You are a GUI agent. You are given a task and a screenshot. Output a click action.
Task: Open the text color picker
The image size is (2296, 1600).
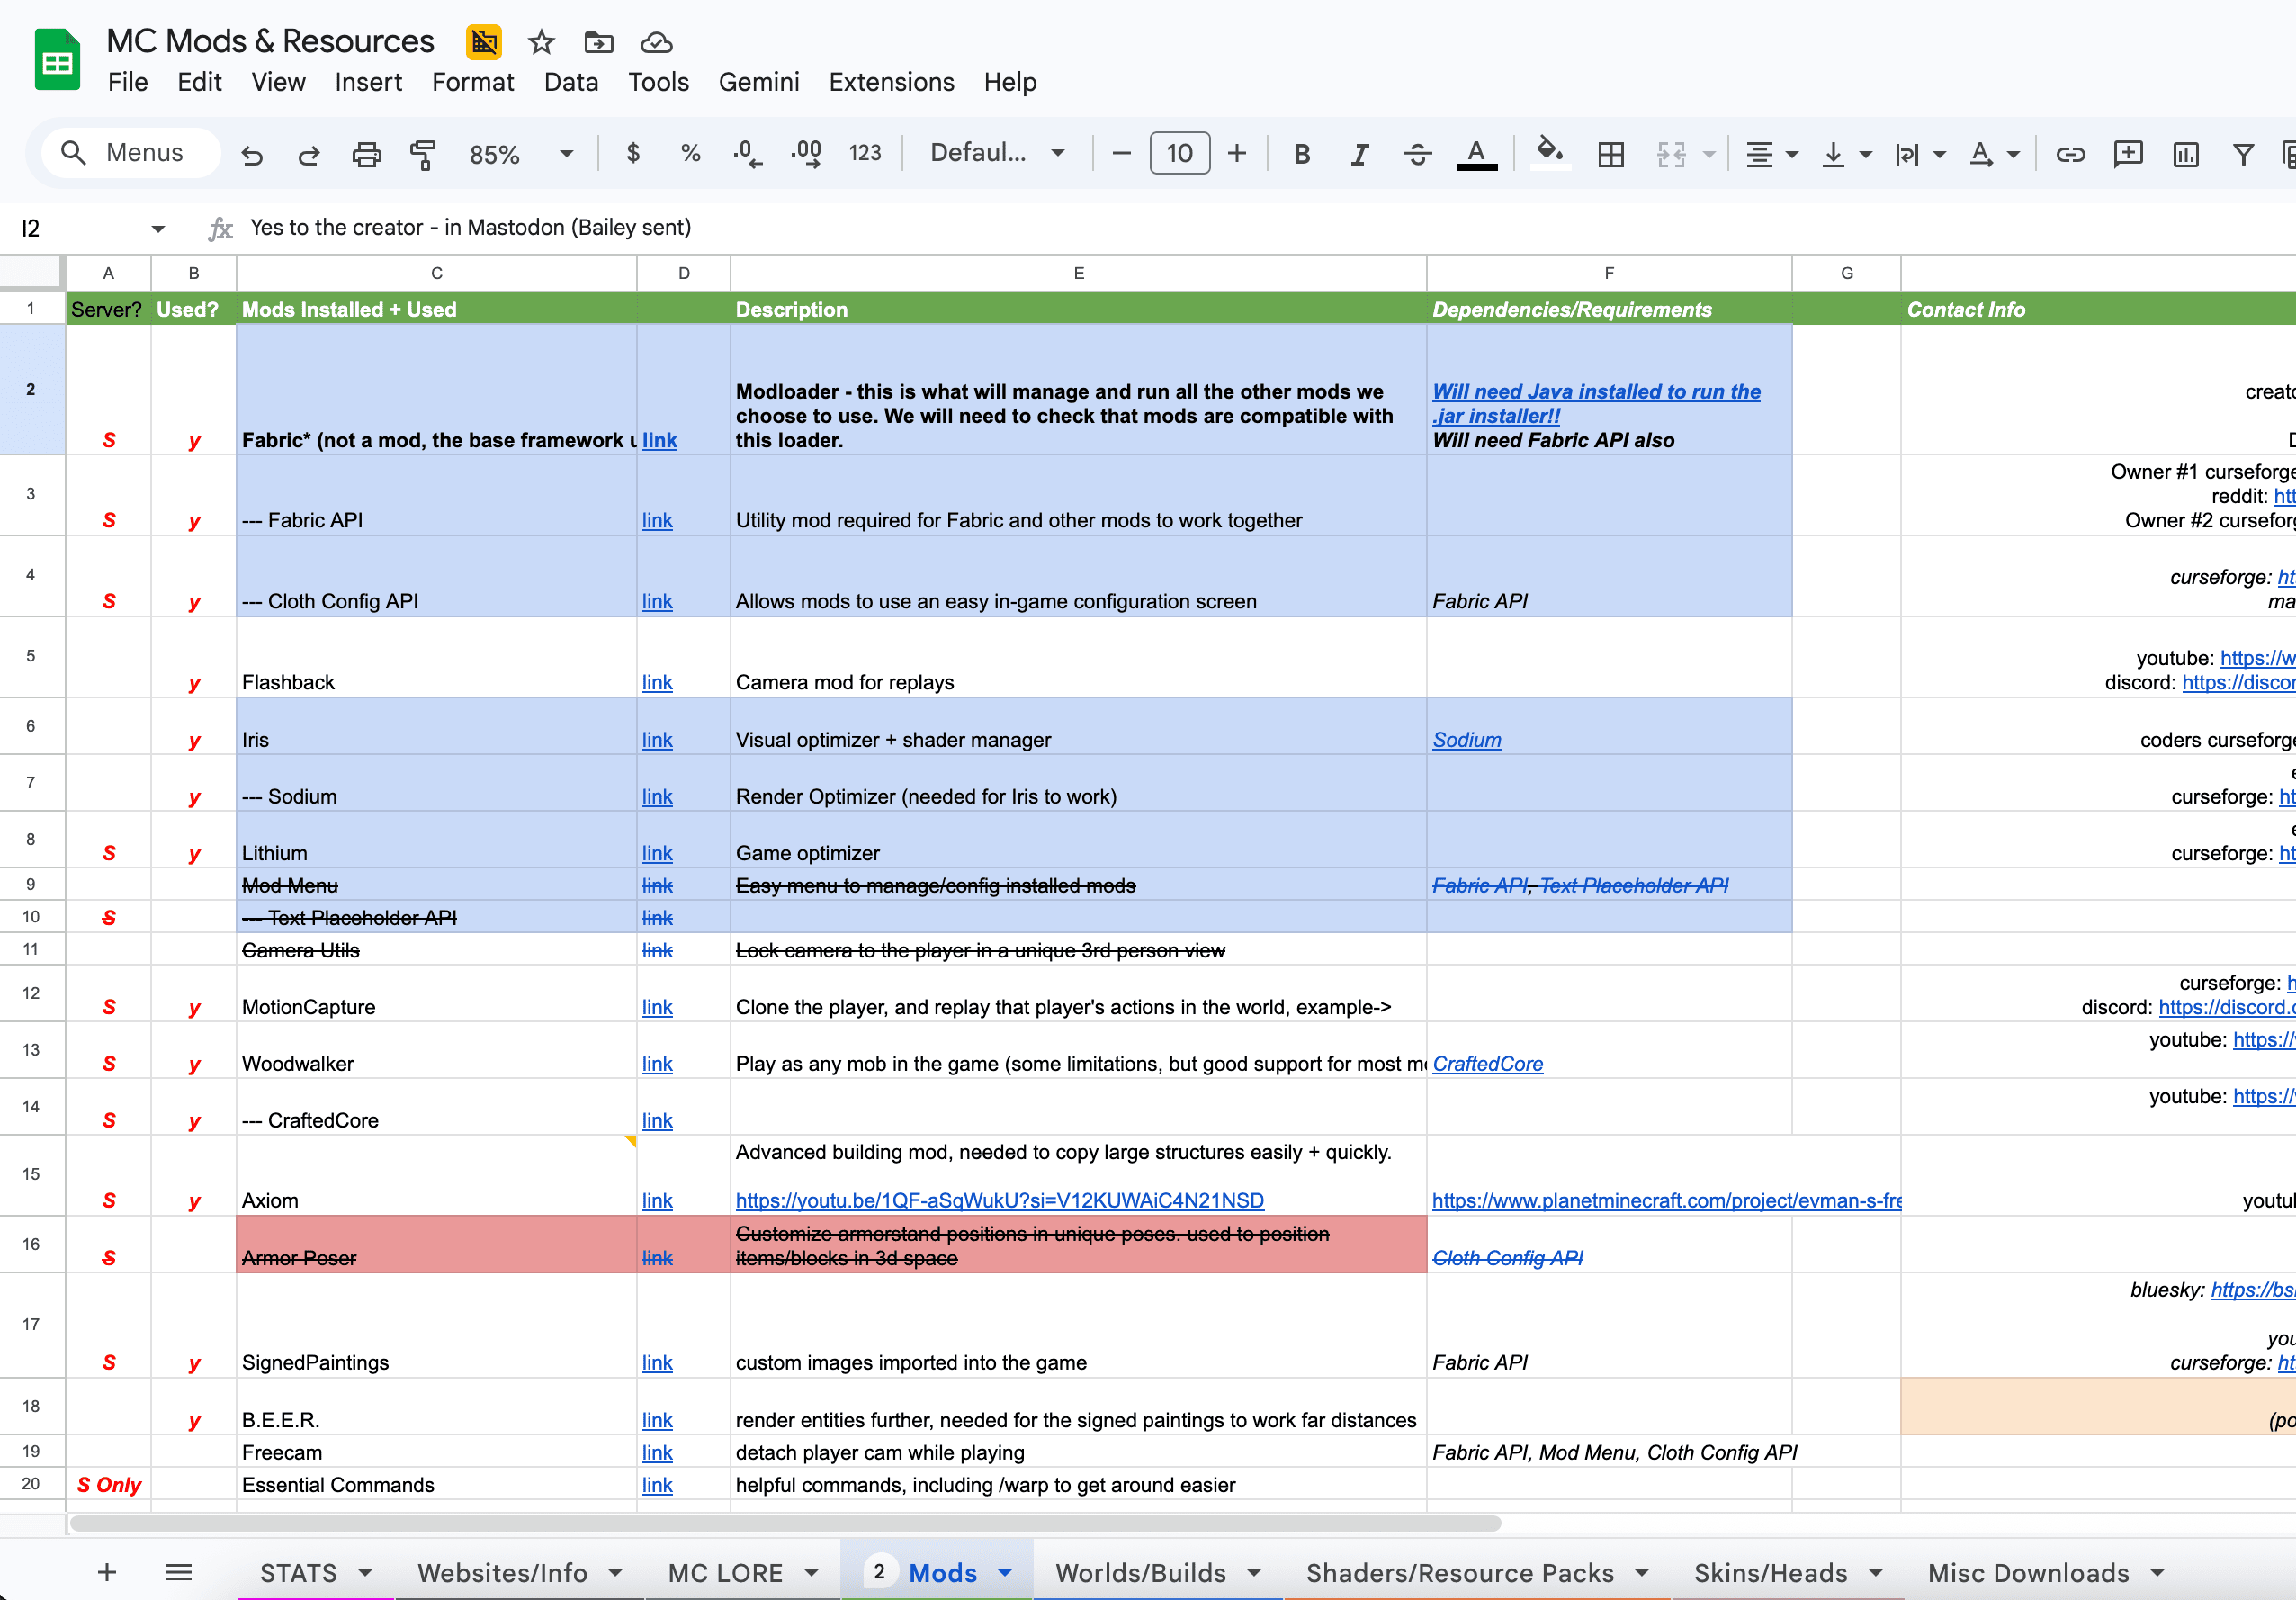1476,154
